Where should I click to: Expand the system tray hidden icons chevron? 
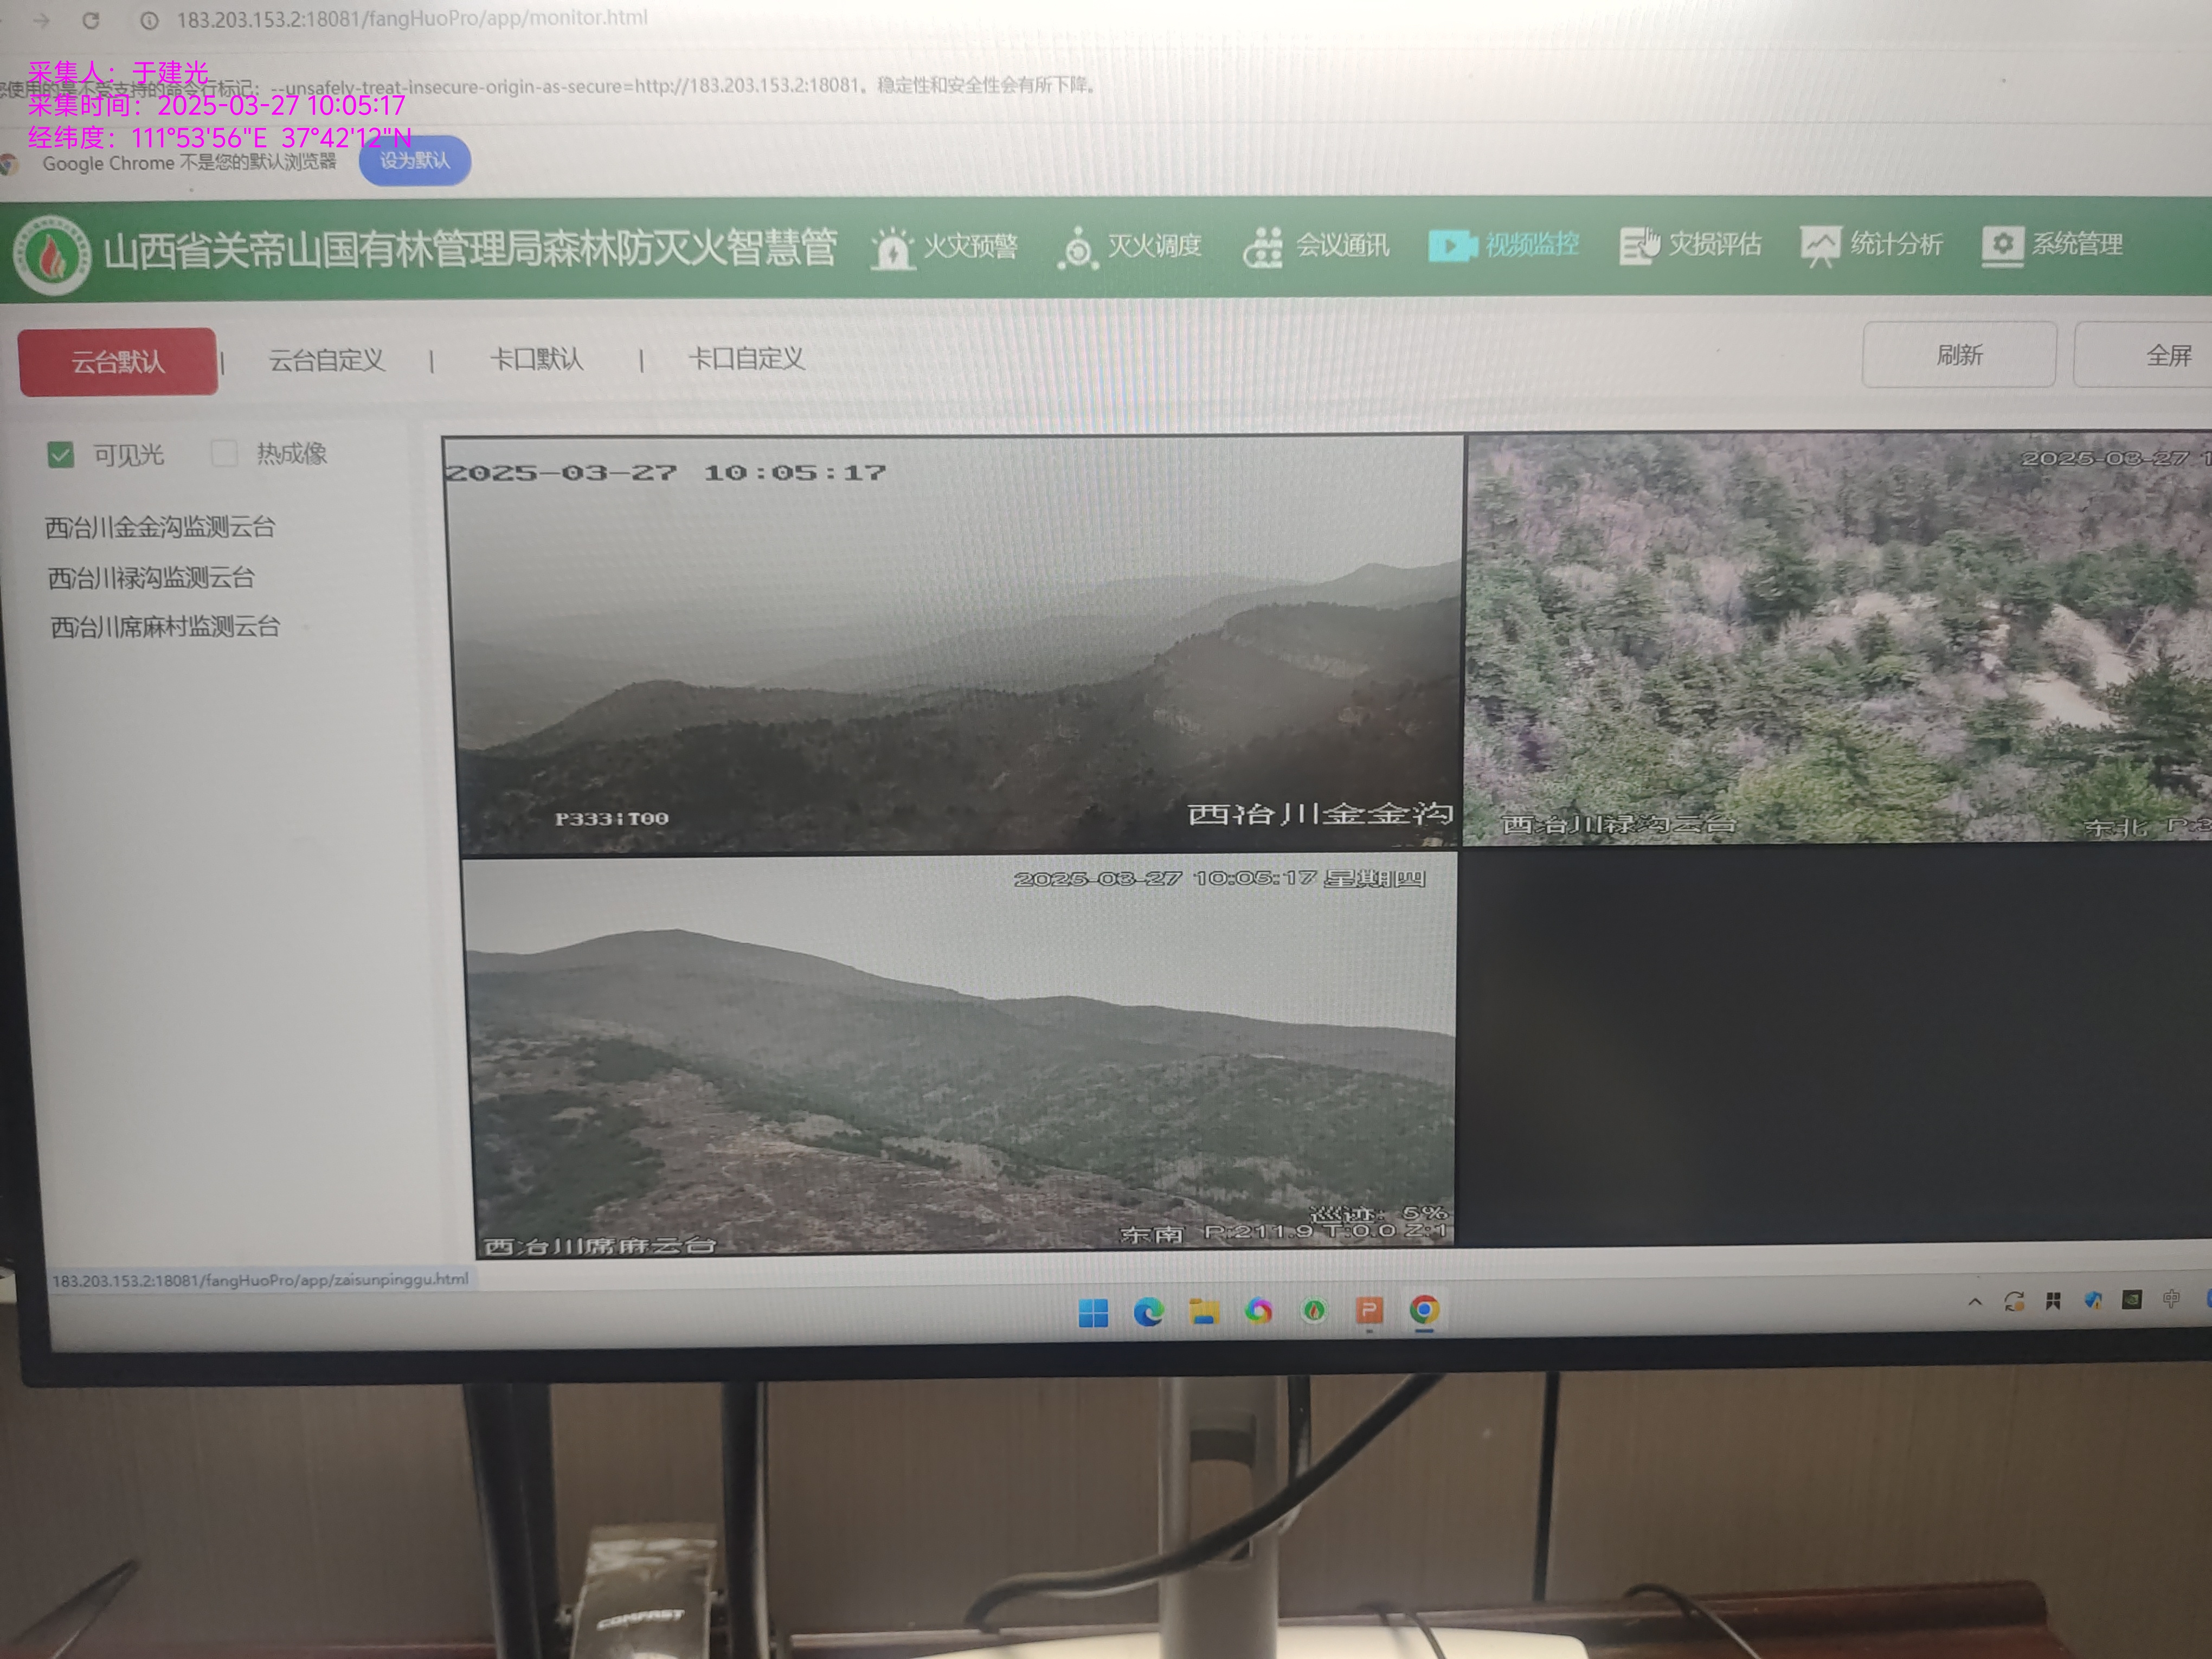tap(1975, 1301)
